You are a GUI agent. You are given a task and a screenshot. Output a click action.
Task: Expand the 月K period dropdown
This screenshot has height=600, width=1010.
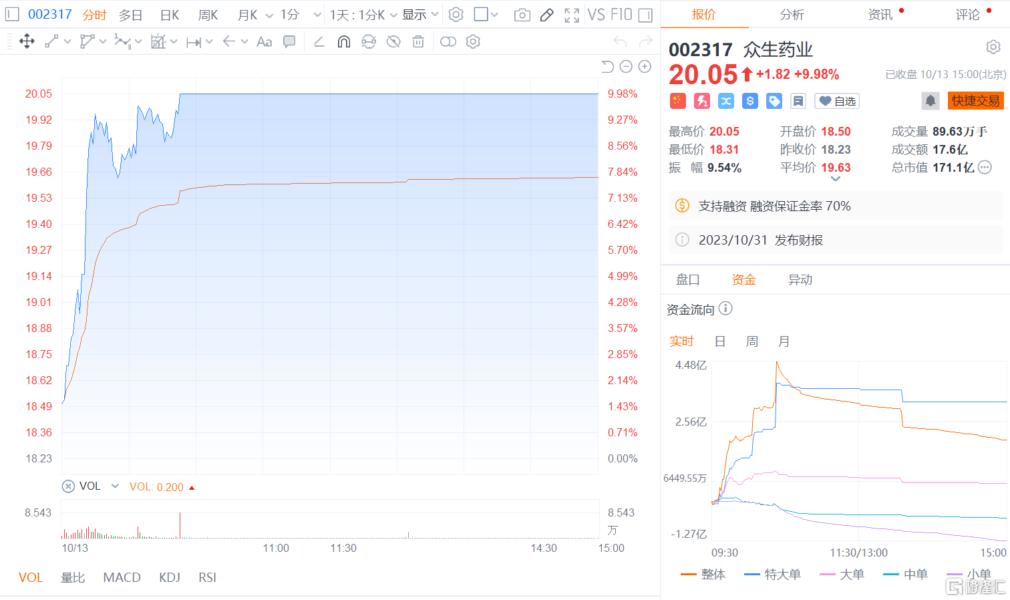(269, 15)
